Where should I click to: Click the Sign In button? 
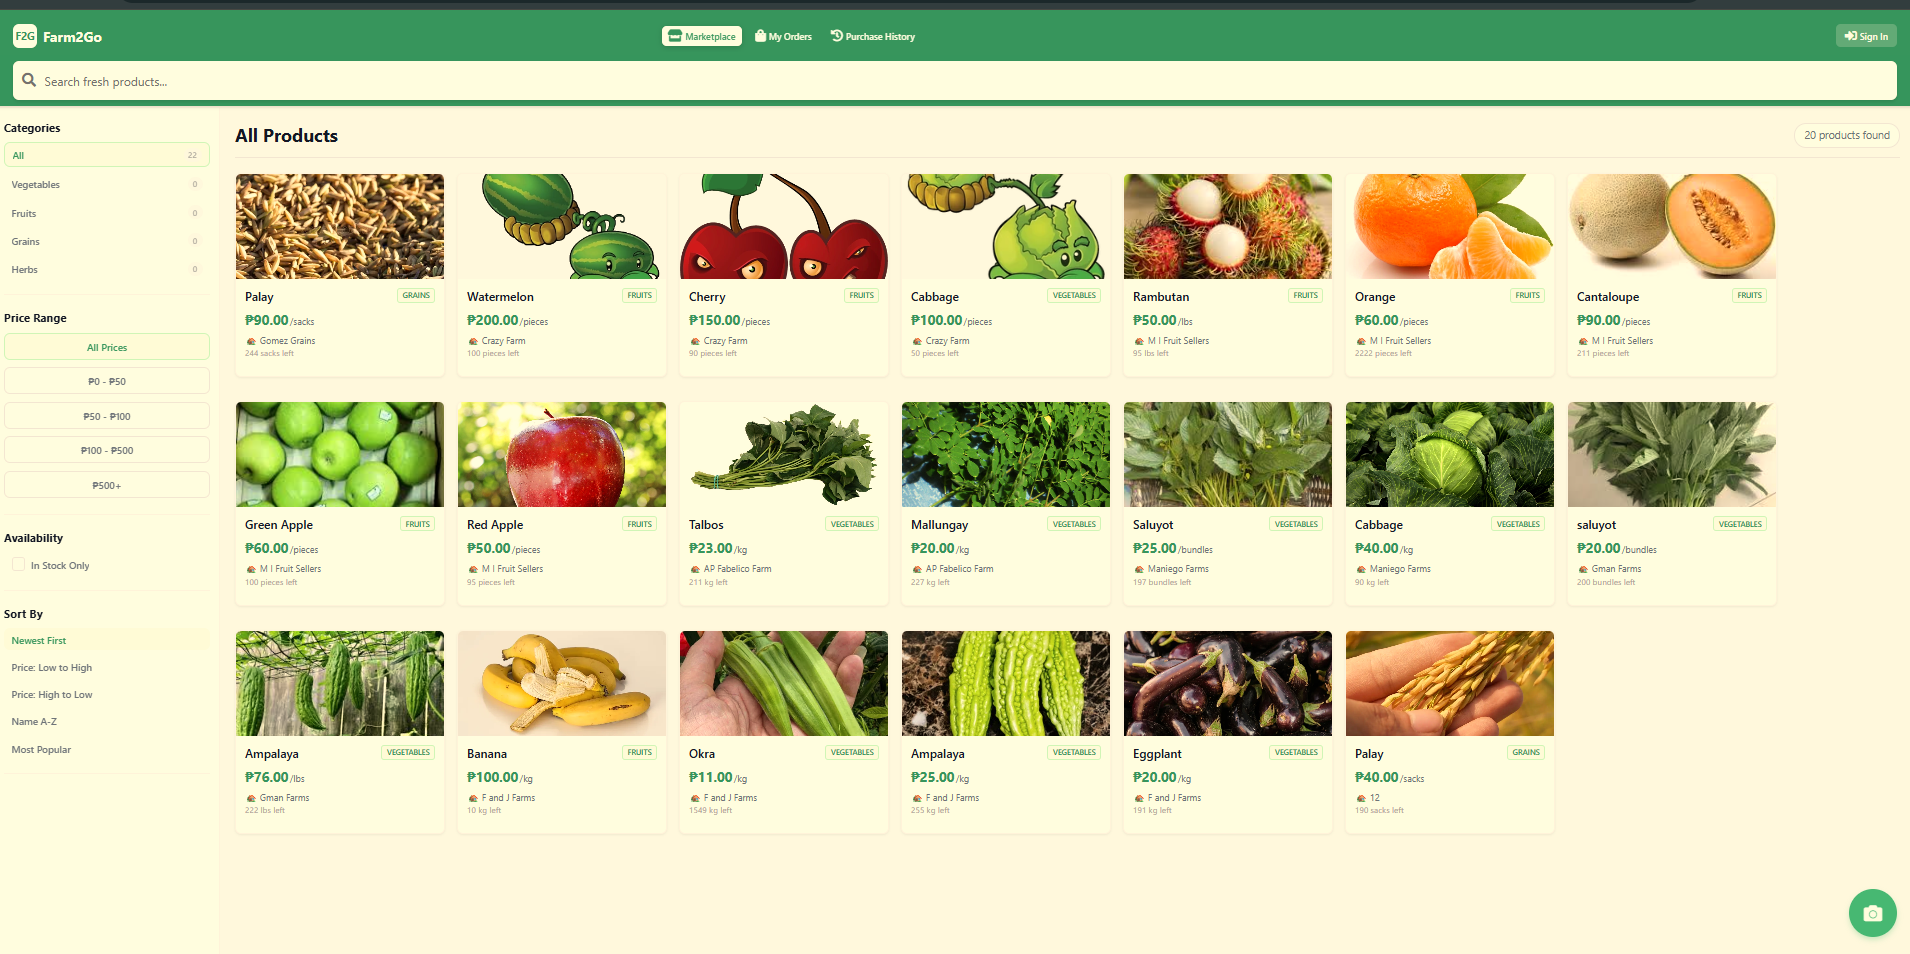pyautogui.click(x=1866, y=36)
